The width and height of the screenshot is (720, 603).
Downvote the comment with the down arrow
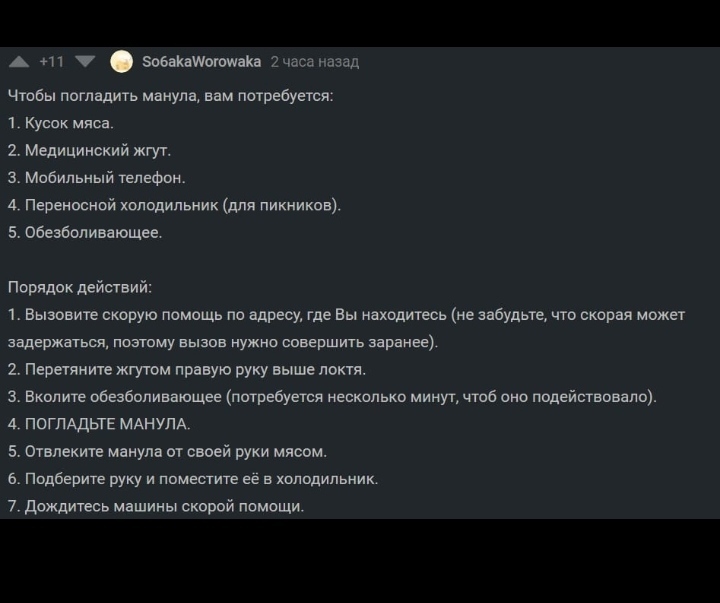coord(85,62)
